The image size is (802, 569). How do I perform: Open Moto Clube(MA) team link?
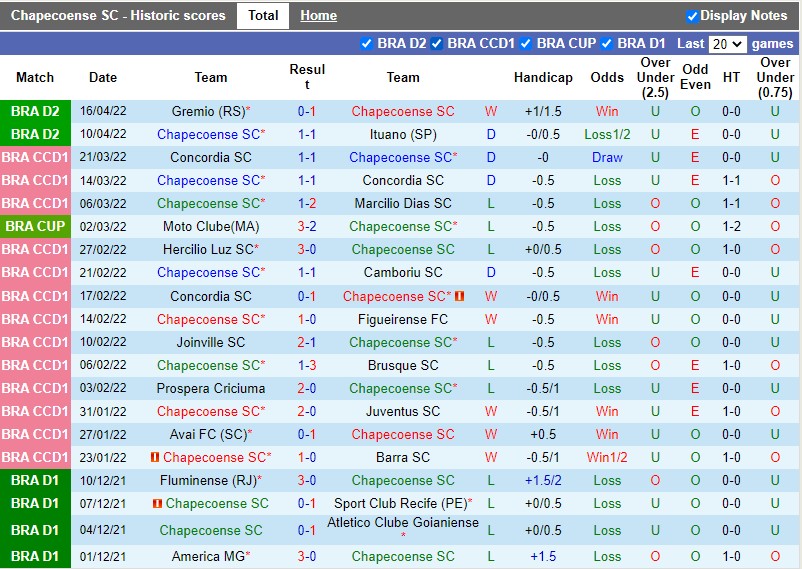pyautogui.click(x=211, y=227)
